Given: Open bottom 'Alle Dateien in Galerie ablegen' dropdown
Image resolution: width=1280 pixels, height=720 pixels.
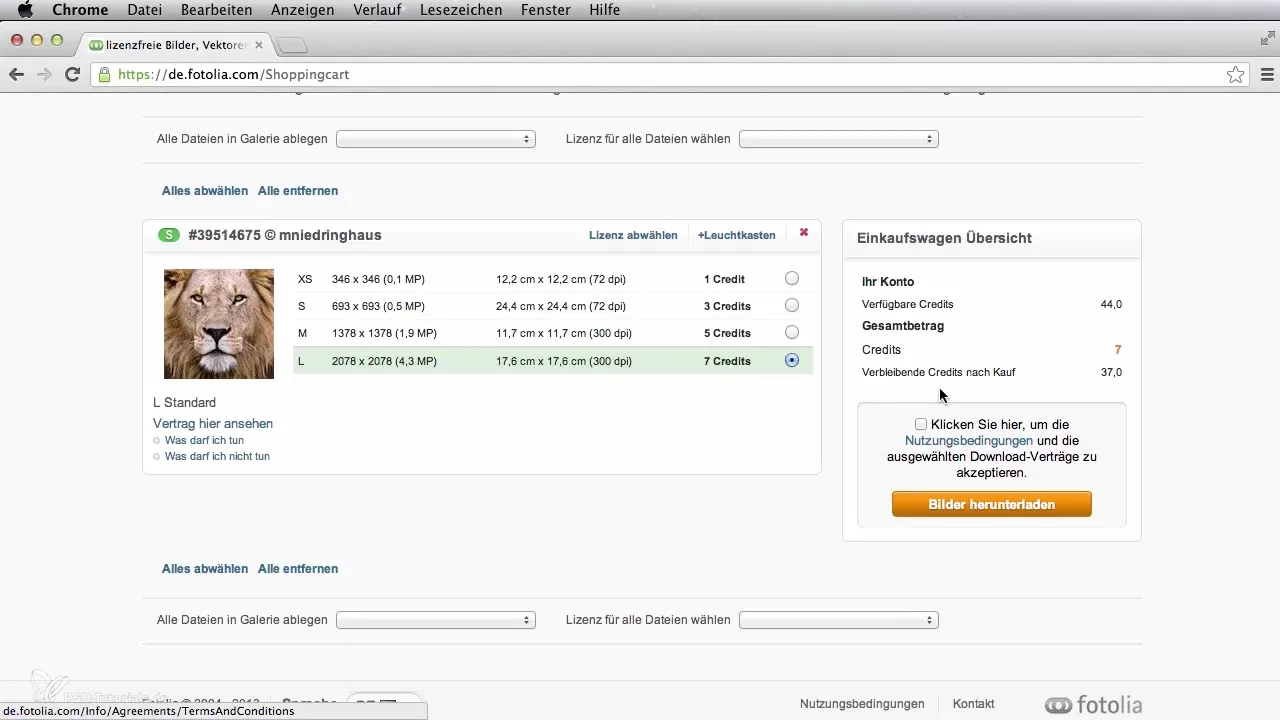Looking at the screenshot, I should click(x=436, y=620).
